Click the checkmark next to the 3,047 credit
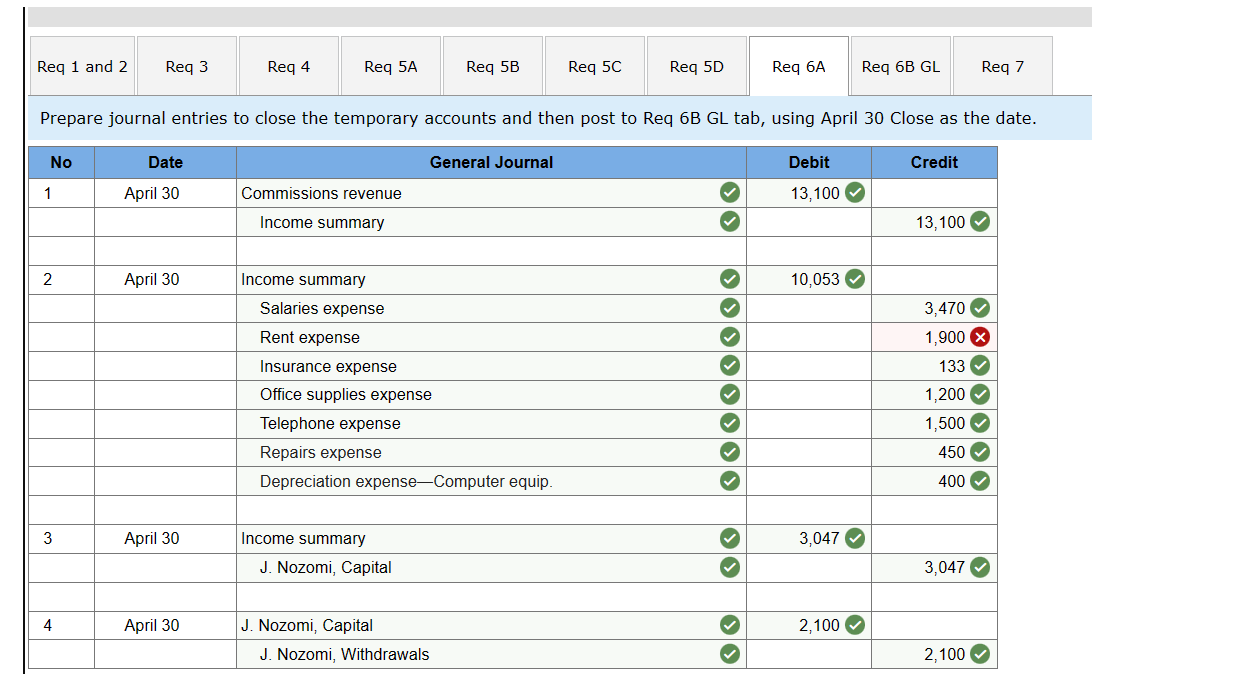This screenshot has height=678, width=1252. coord(978,567)
